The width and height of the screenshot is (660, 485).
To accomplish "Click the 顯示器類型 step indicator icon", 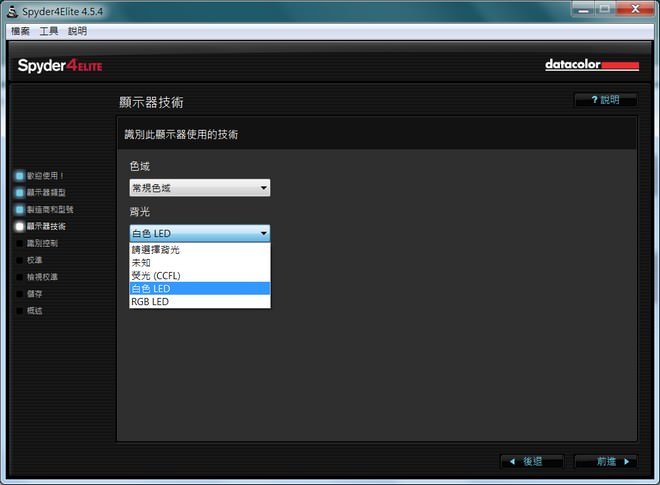I will point(19,192).
